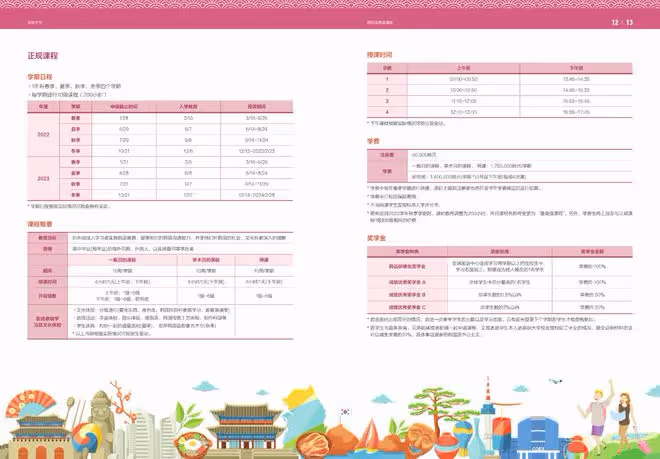Select class period '4' row number
The image size is (660, 459).
[387, 112]
